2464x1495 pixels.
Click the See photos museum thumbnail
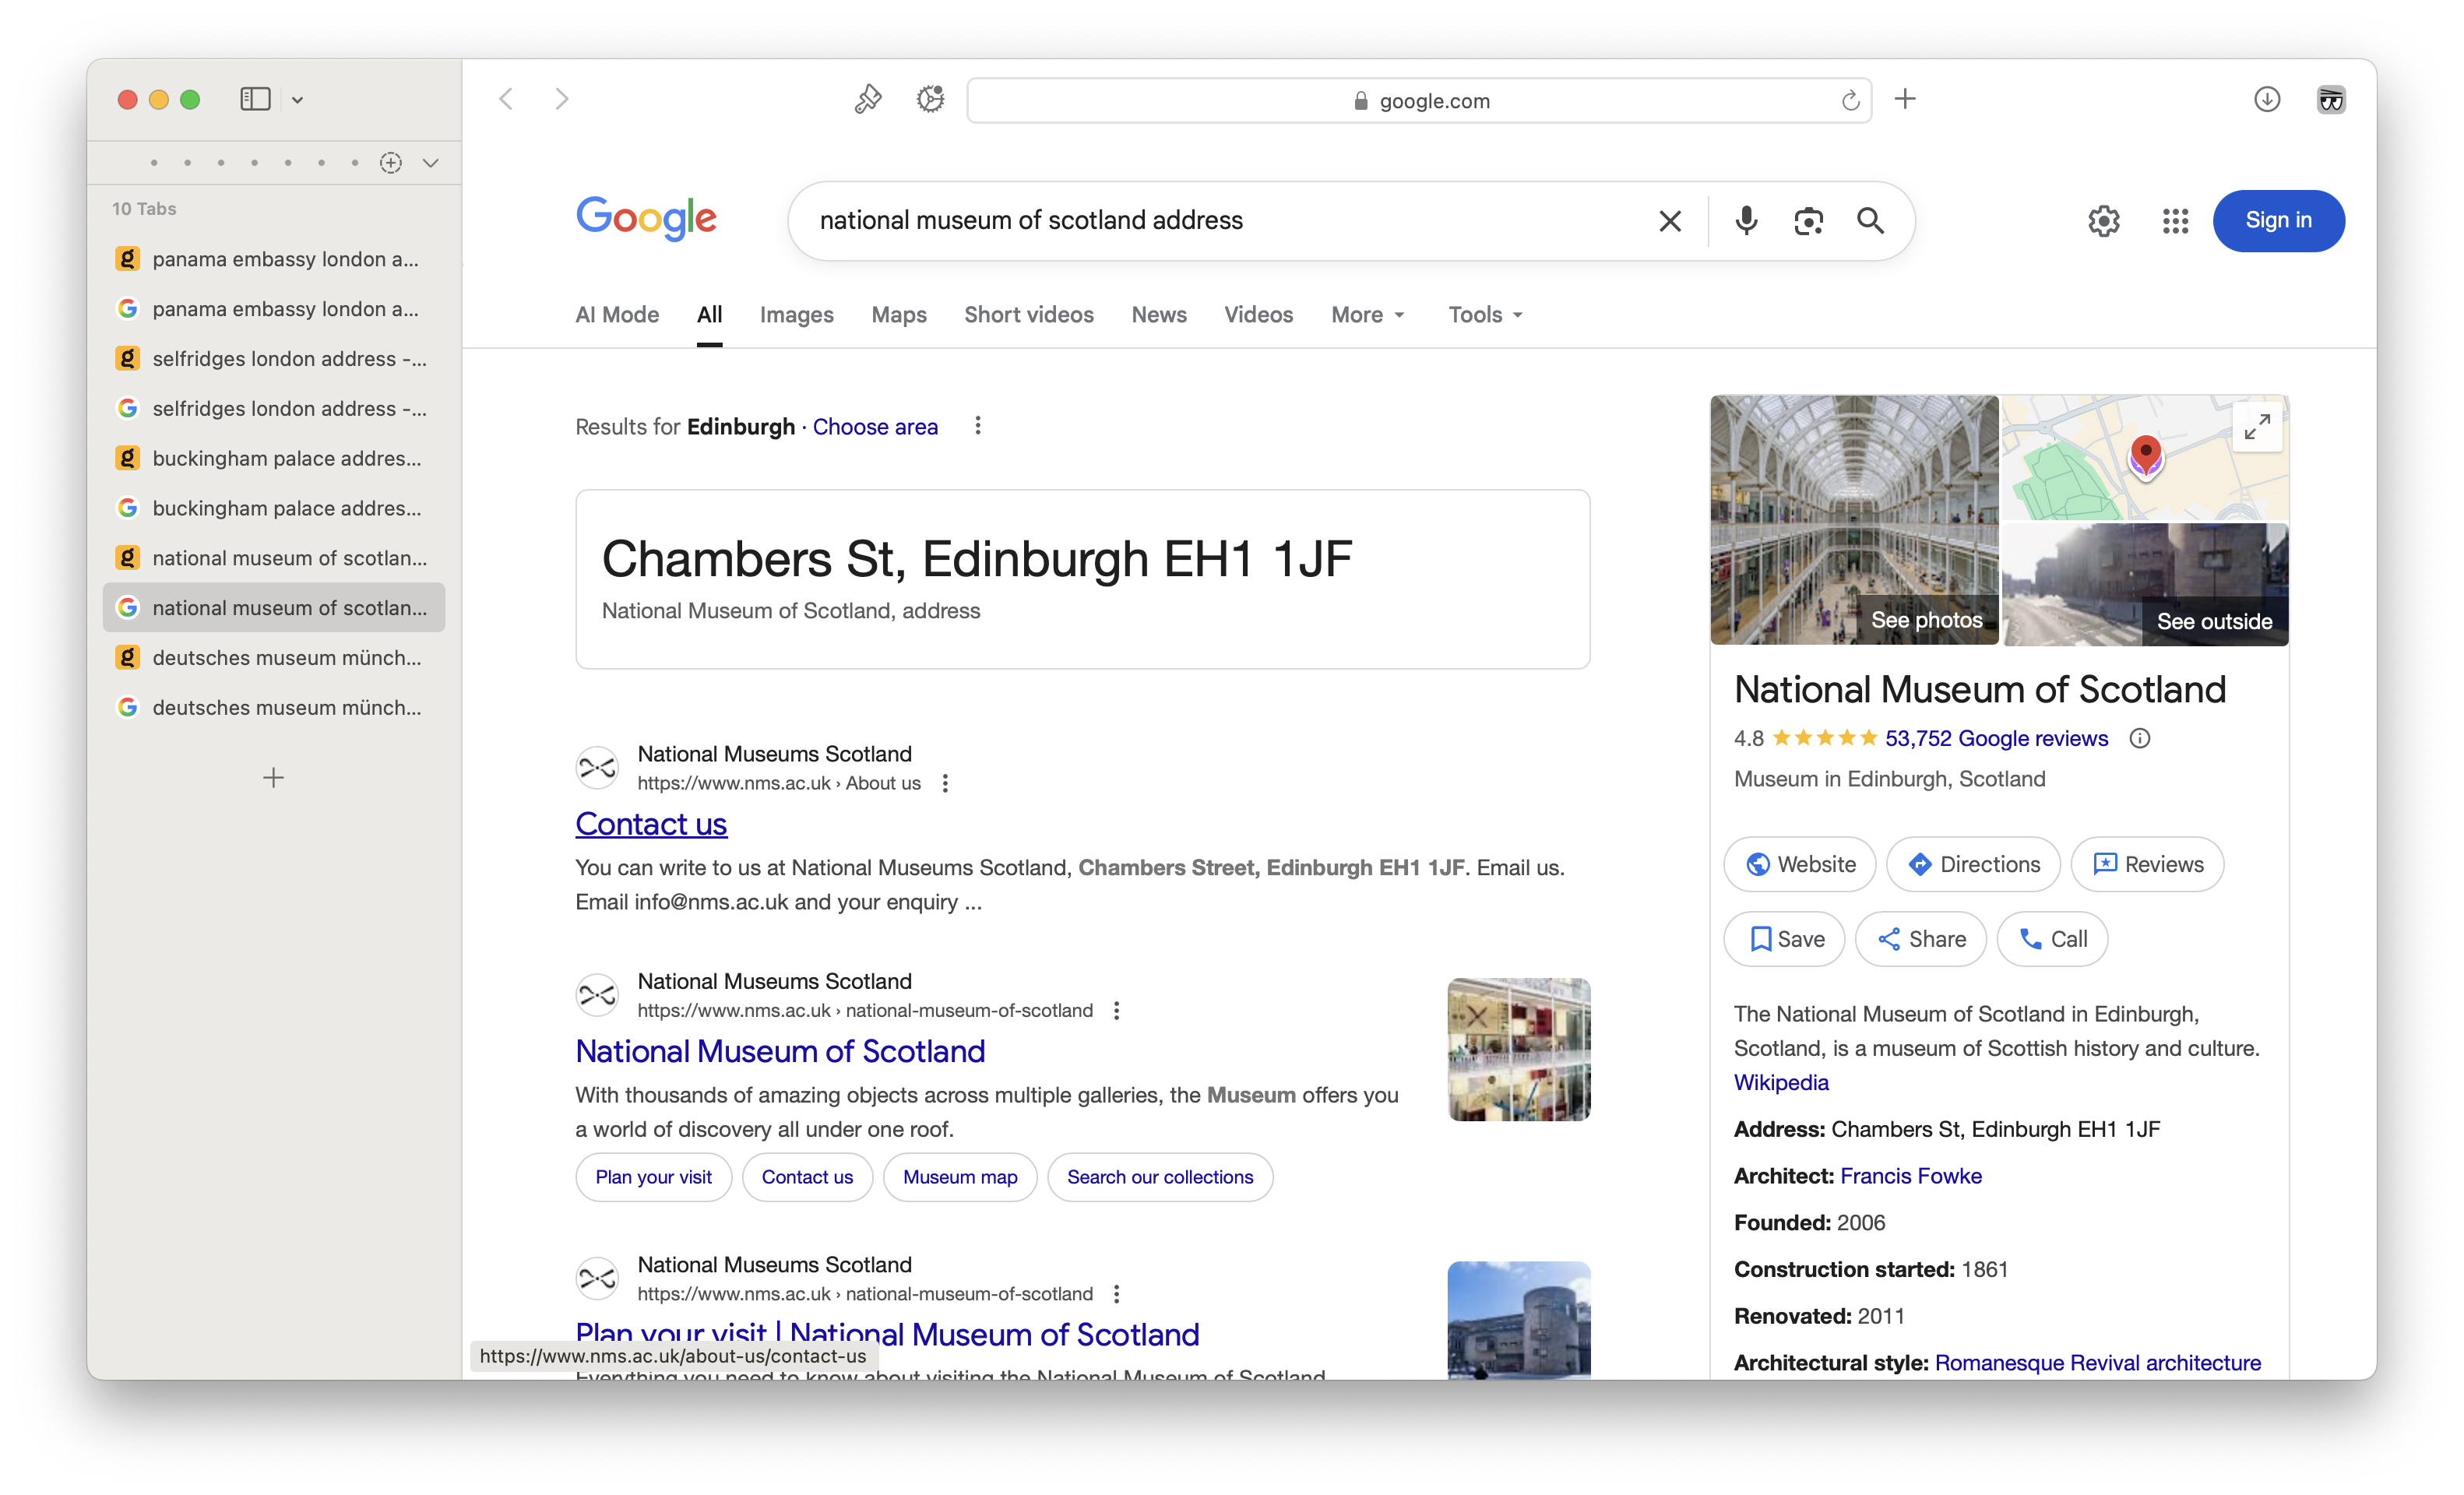(1854, 520)
